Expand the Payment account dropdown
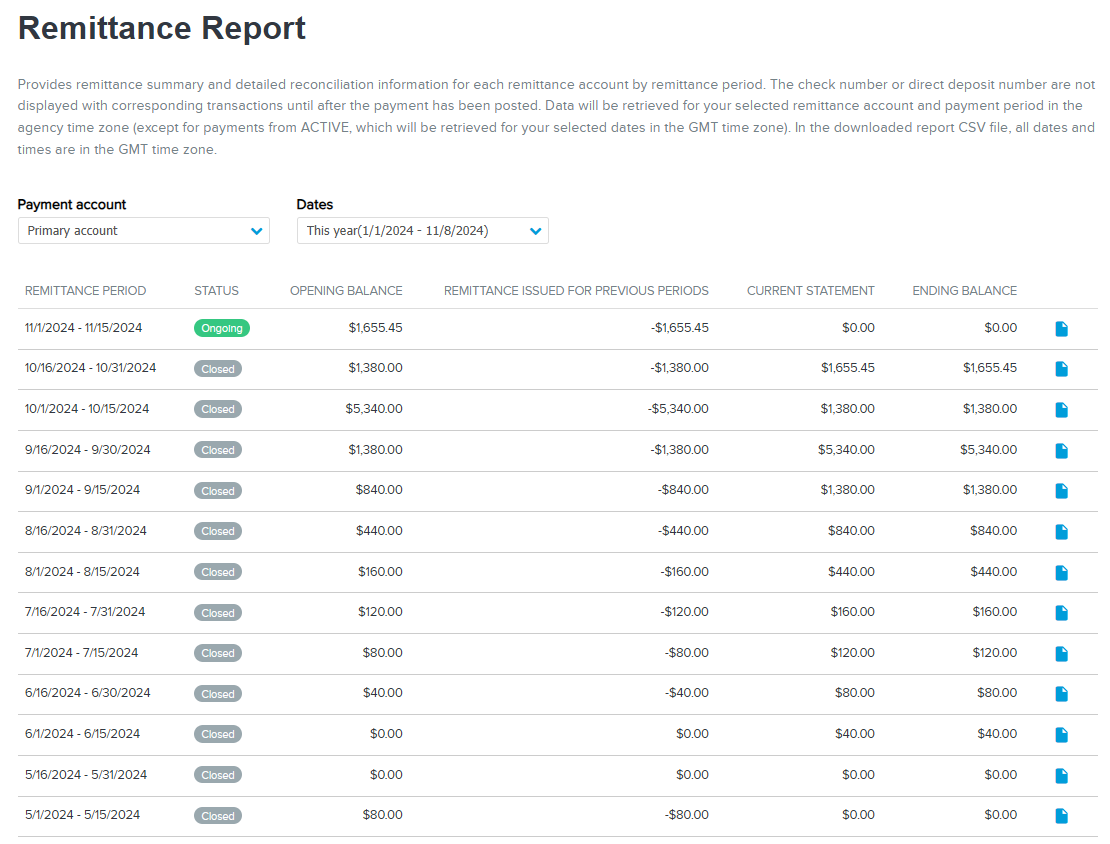Image resolution: width=1110 pixels, height=844 pixels. (x=144, y=231)
